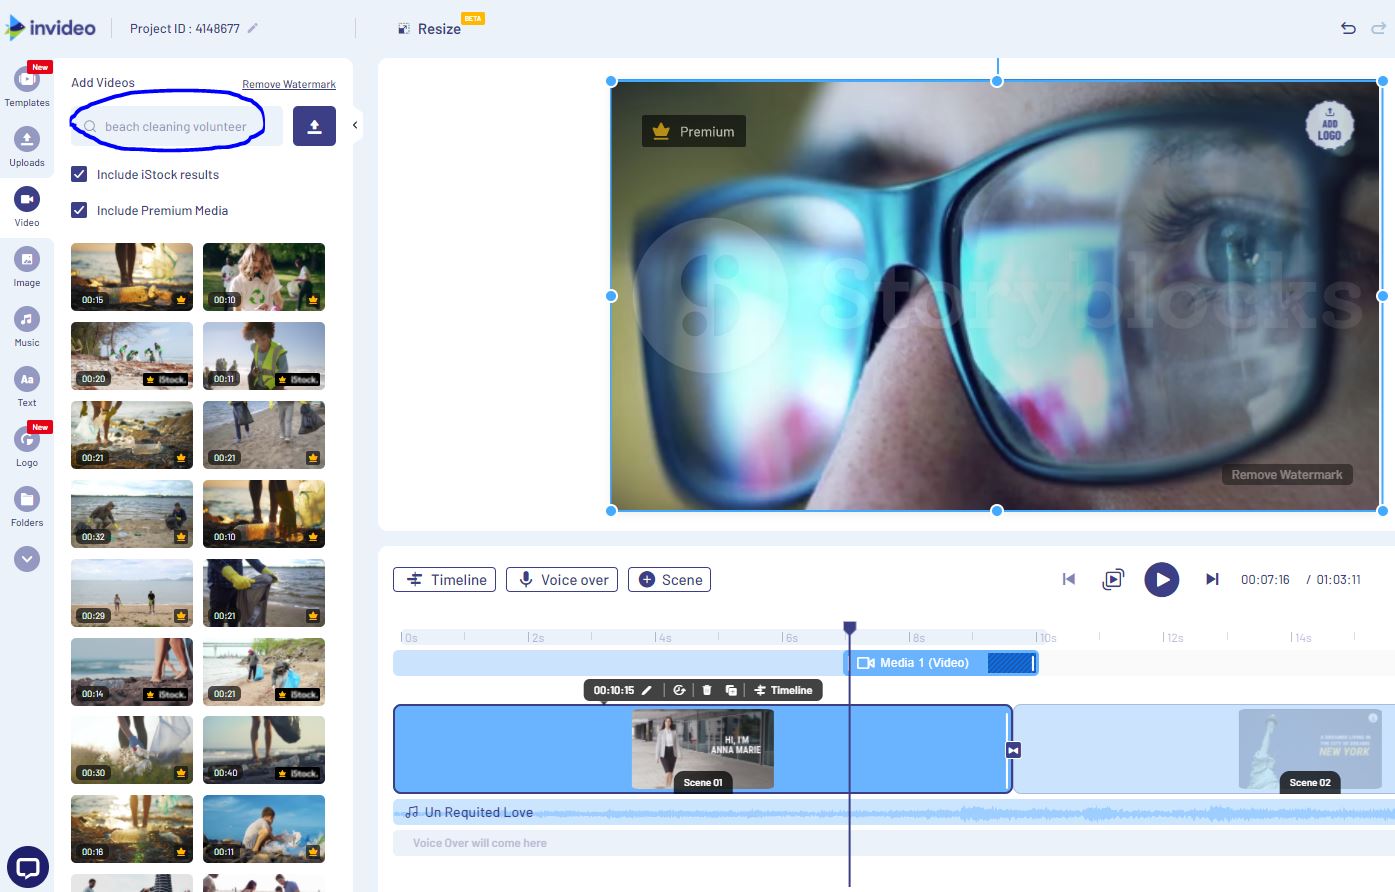Open the Text tool panel
This screenshot has height=892, width=1395.
point(27,386)
